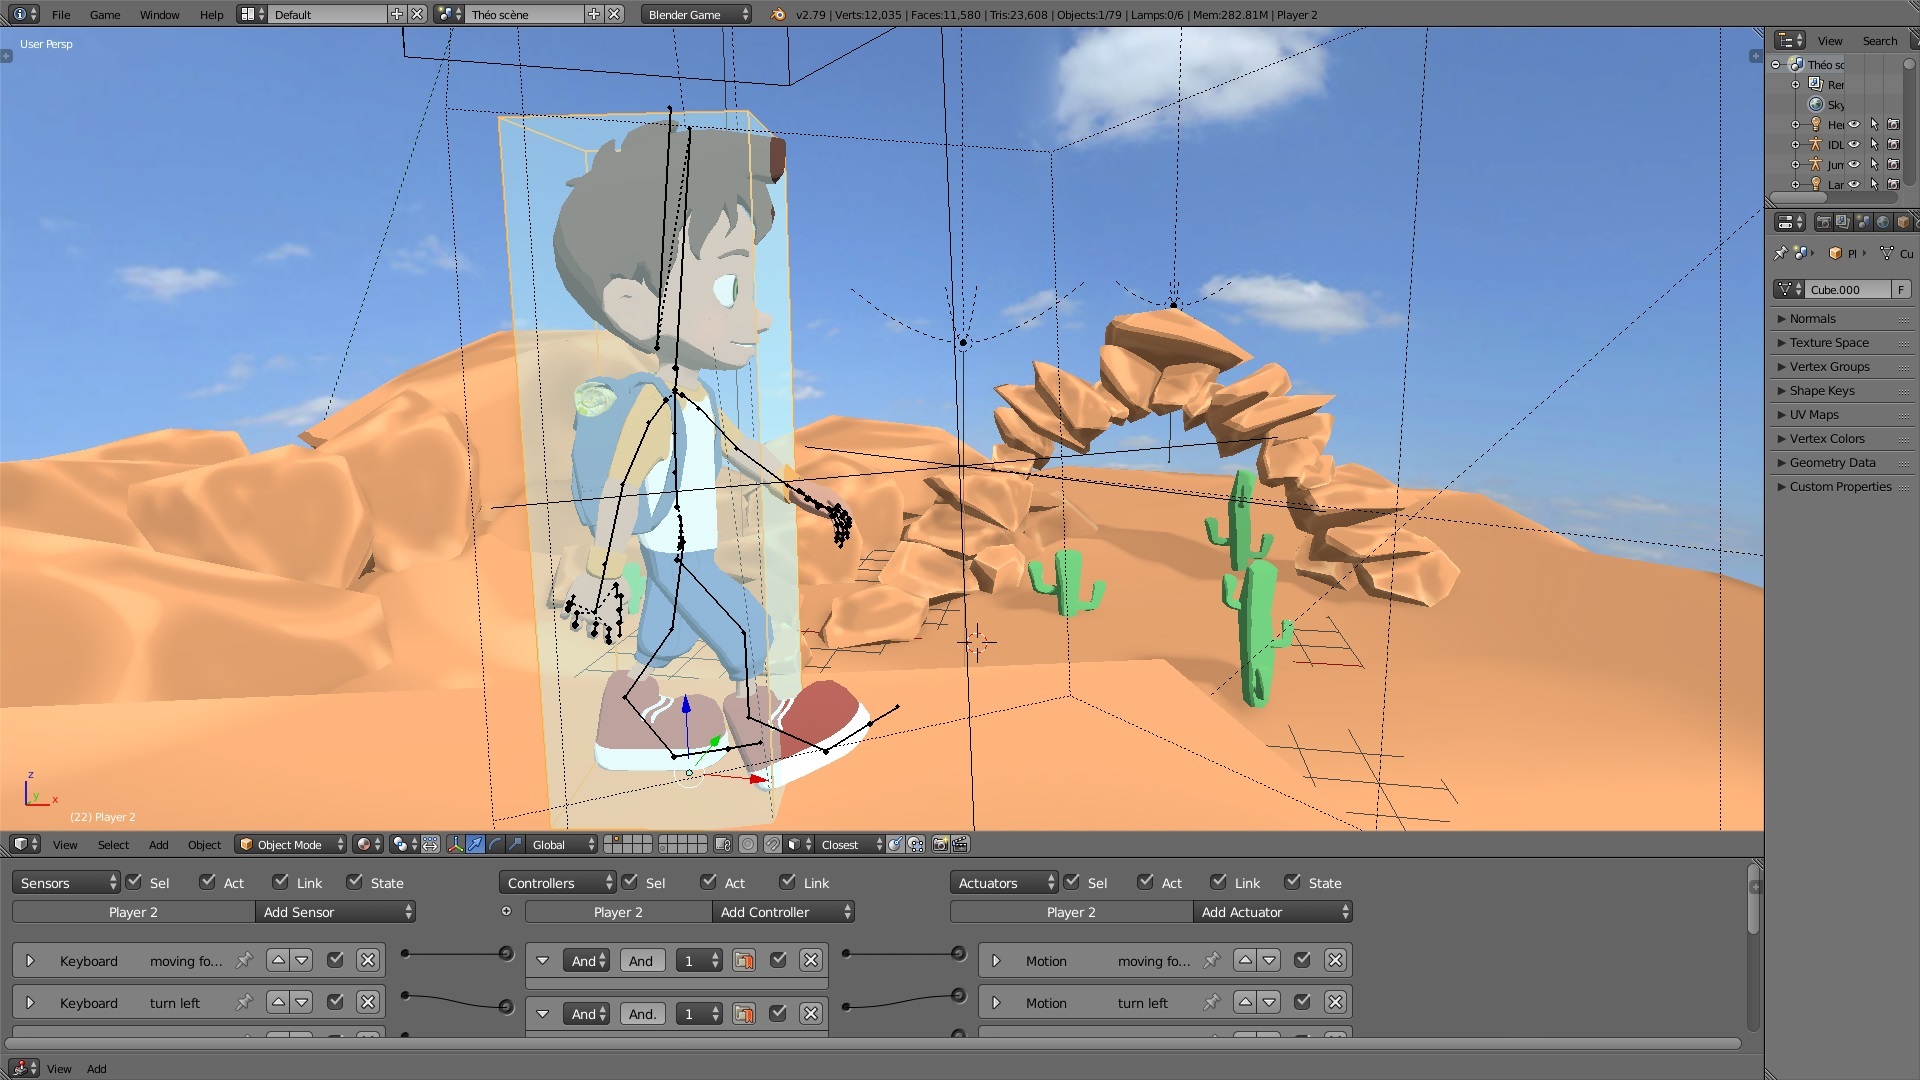Open the Render properties camera icon
This screenshot has width=1920, height=1080.
(1823, 222)
